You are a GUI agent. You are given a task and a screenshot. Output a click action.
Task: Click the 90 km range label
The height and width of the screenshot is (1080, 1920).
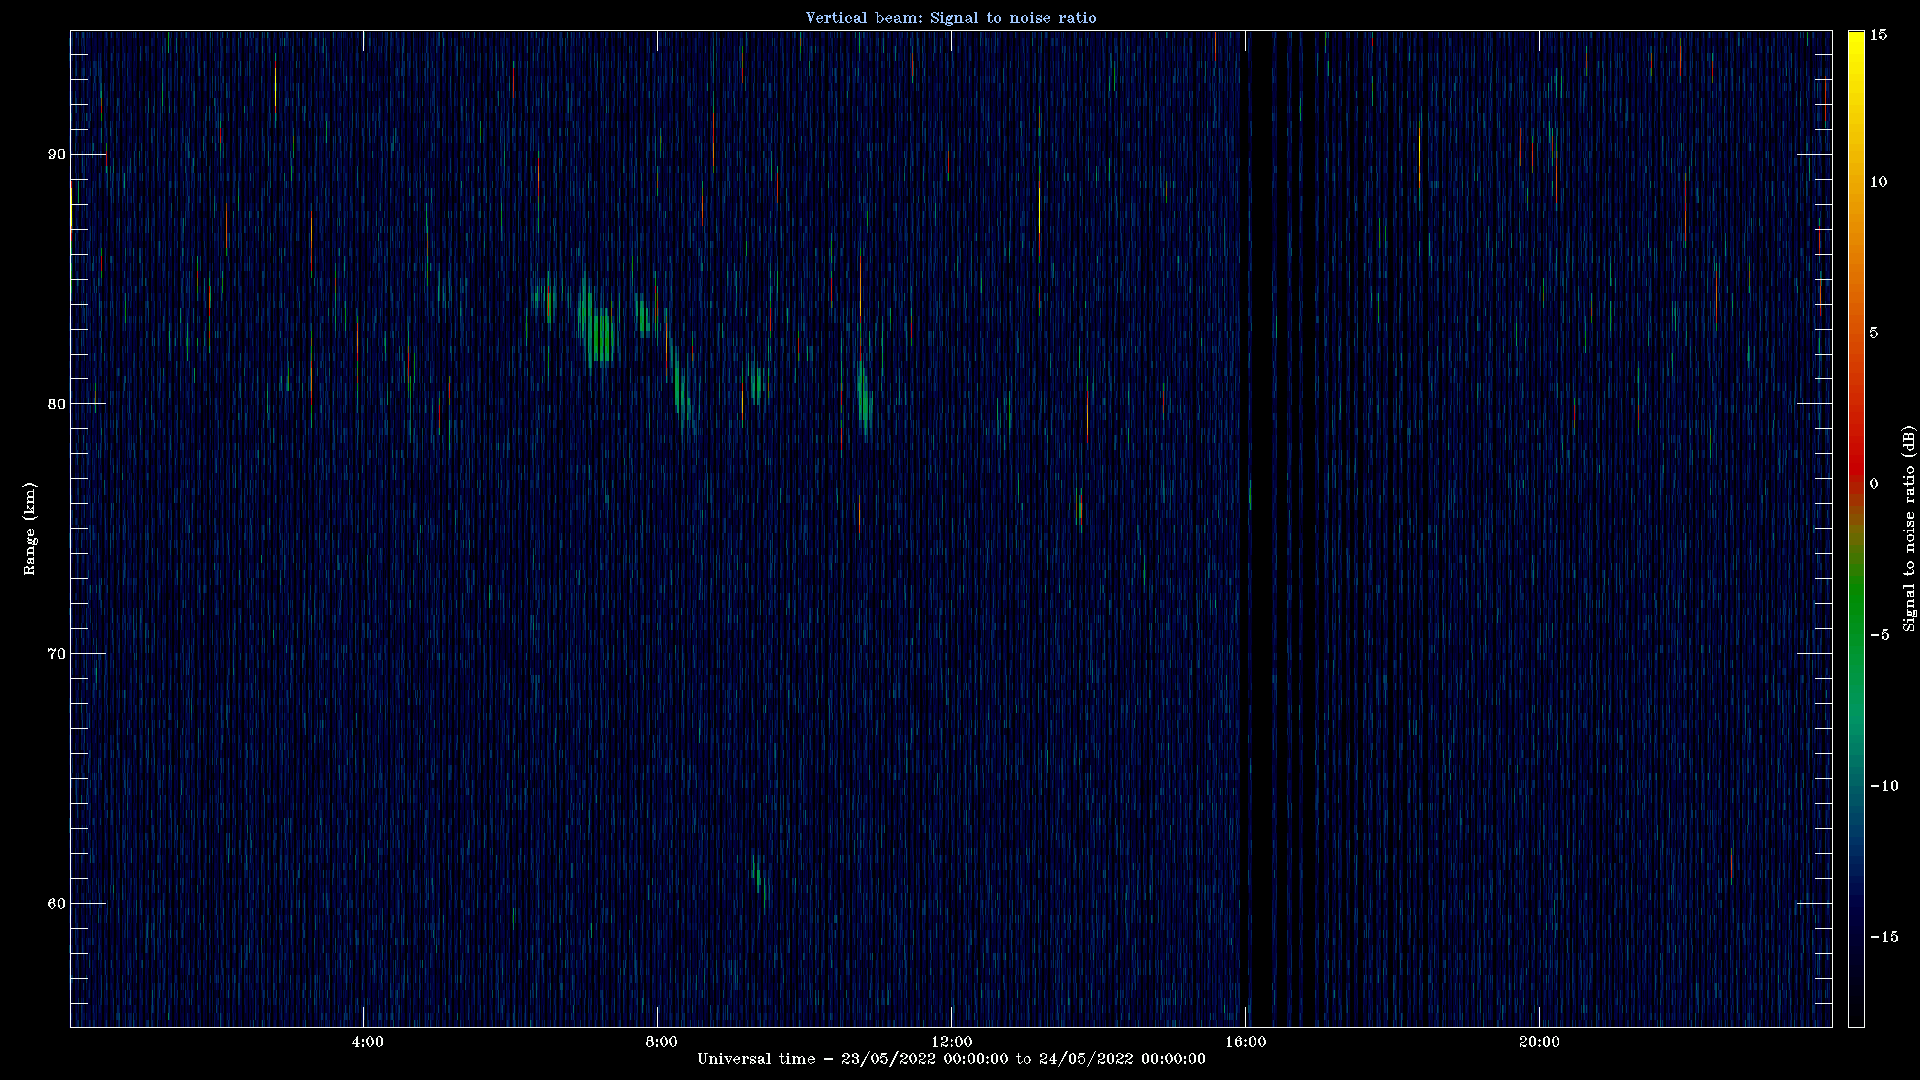coord(56,154)
